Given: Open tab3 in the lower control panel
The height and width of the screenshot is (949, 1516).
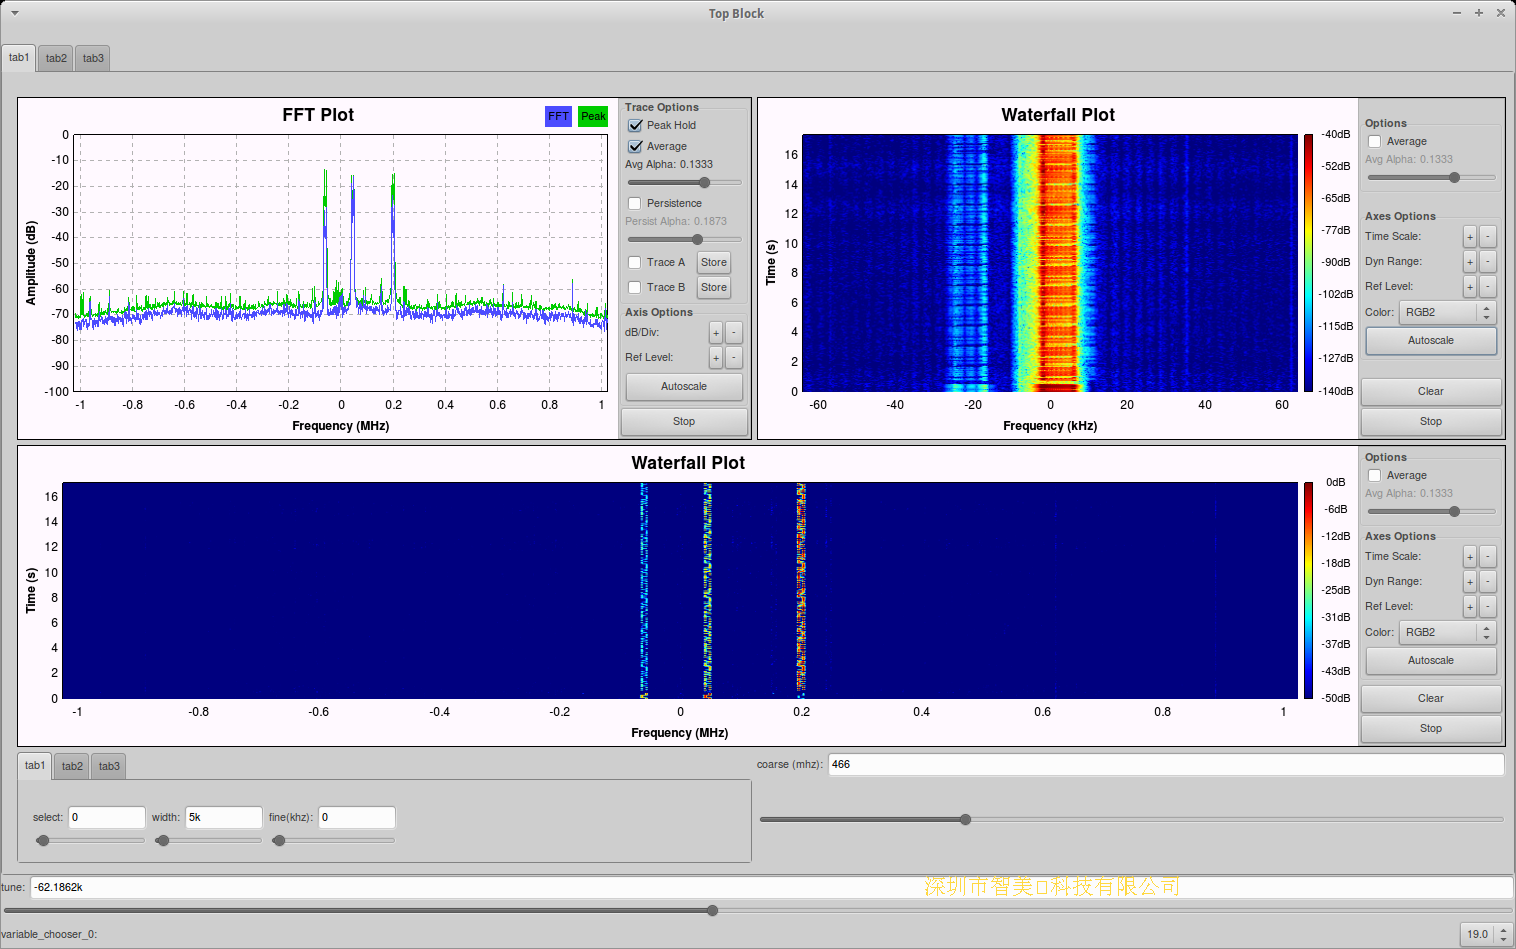Looking at the screenshot, I should click(x=109, y=766).
